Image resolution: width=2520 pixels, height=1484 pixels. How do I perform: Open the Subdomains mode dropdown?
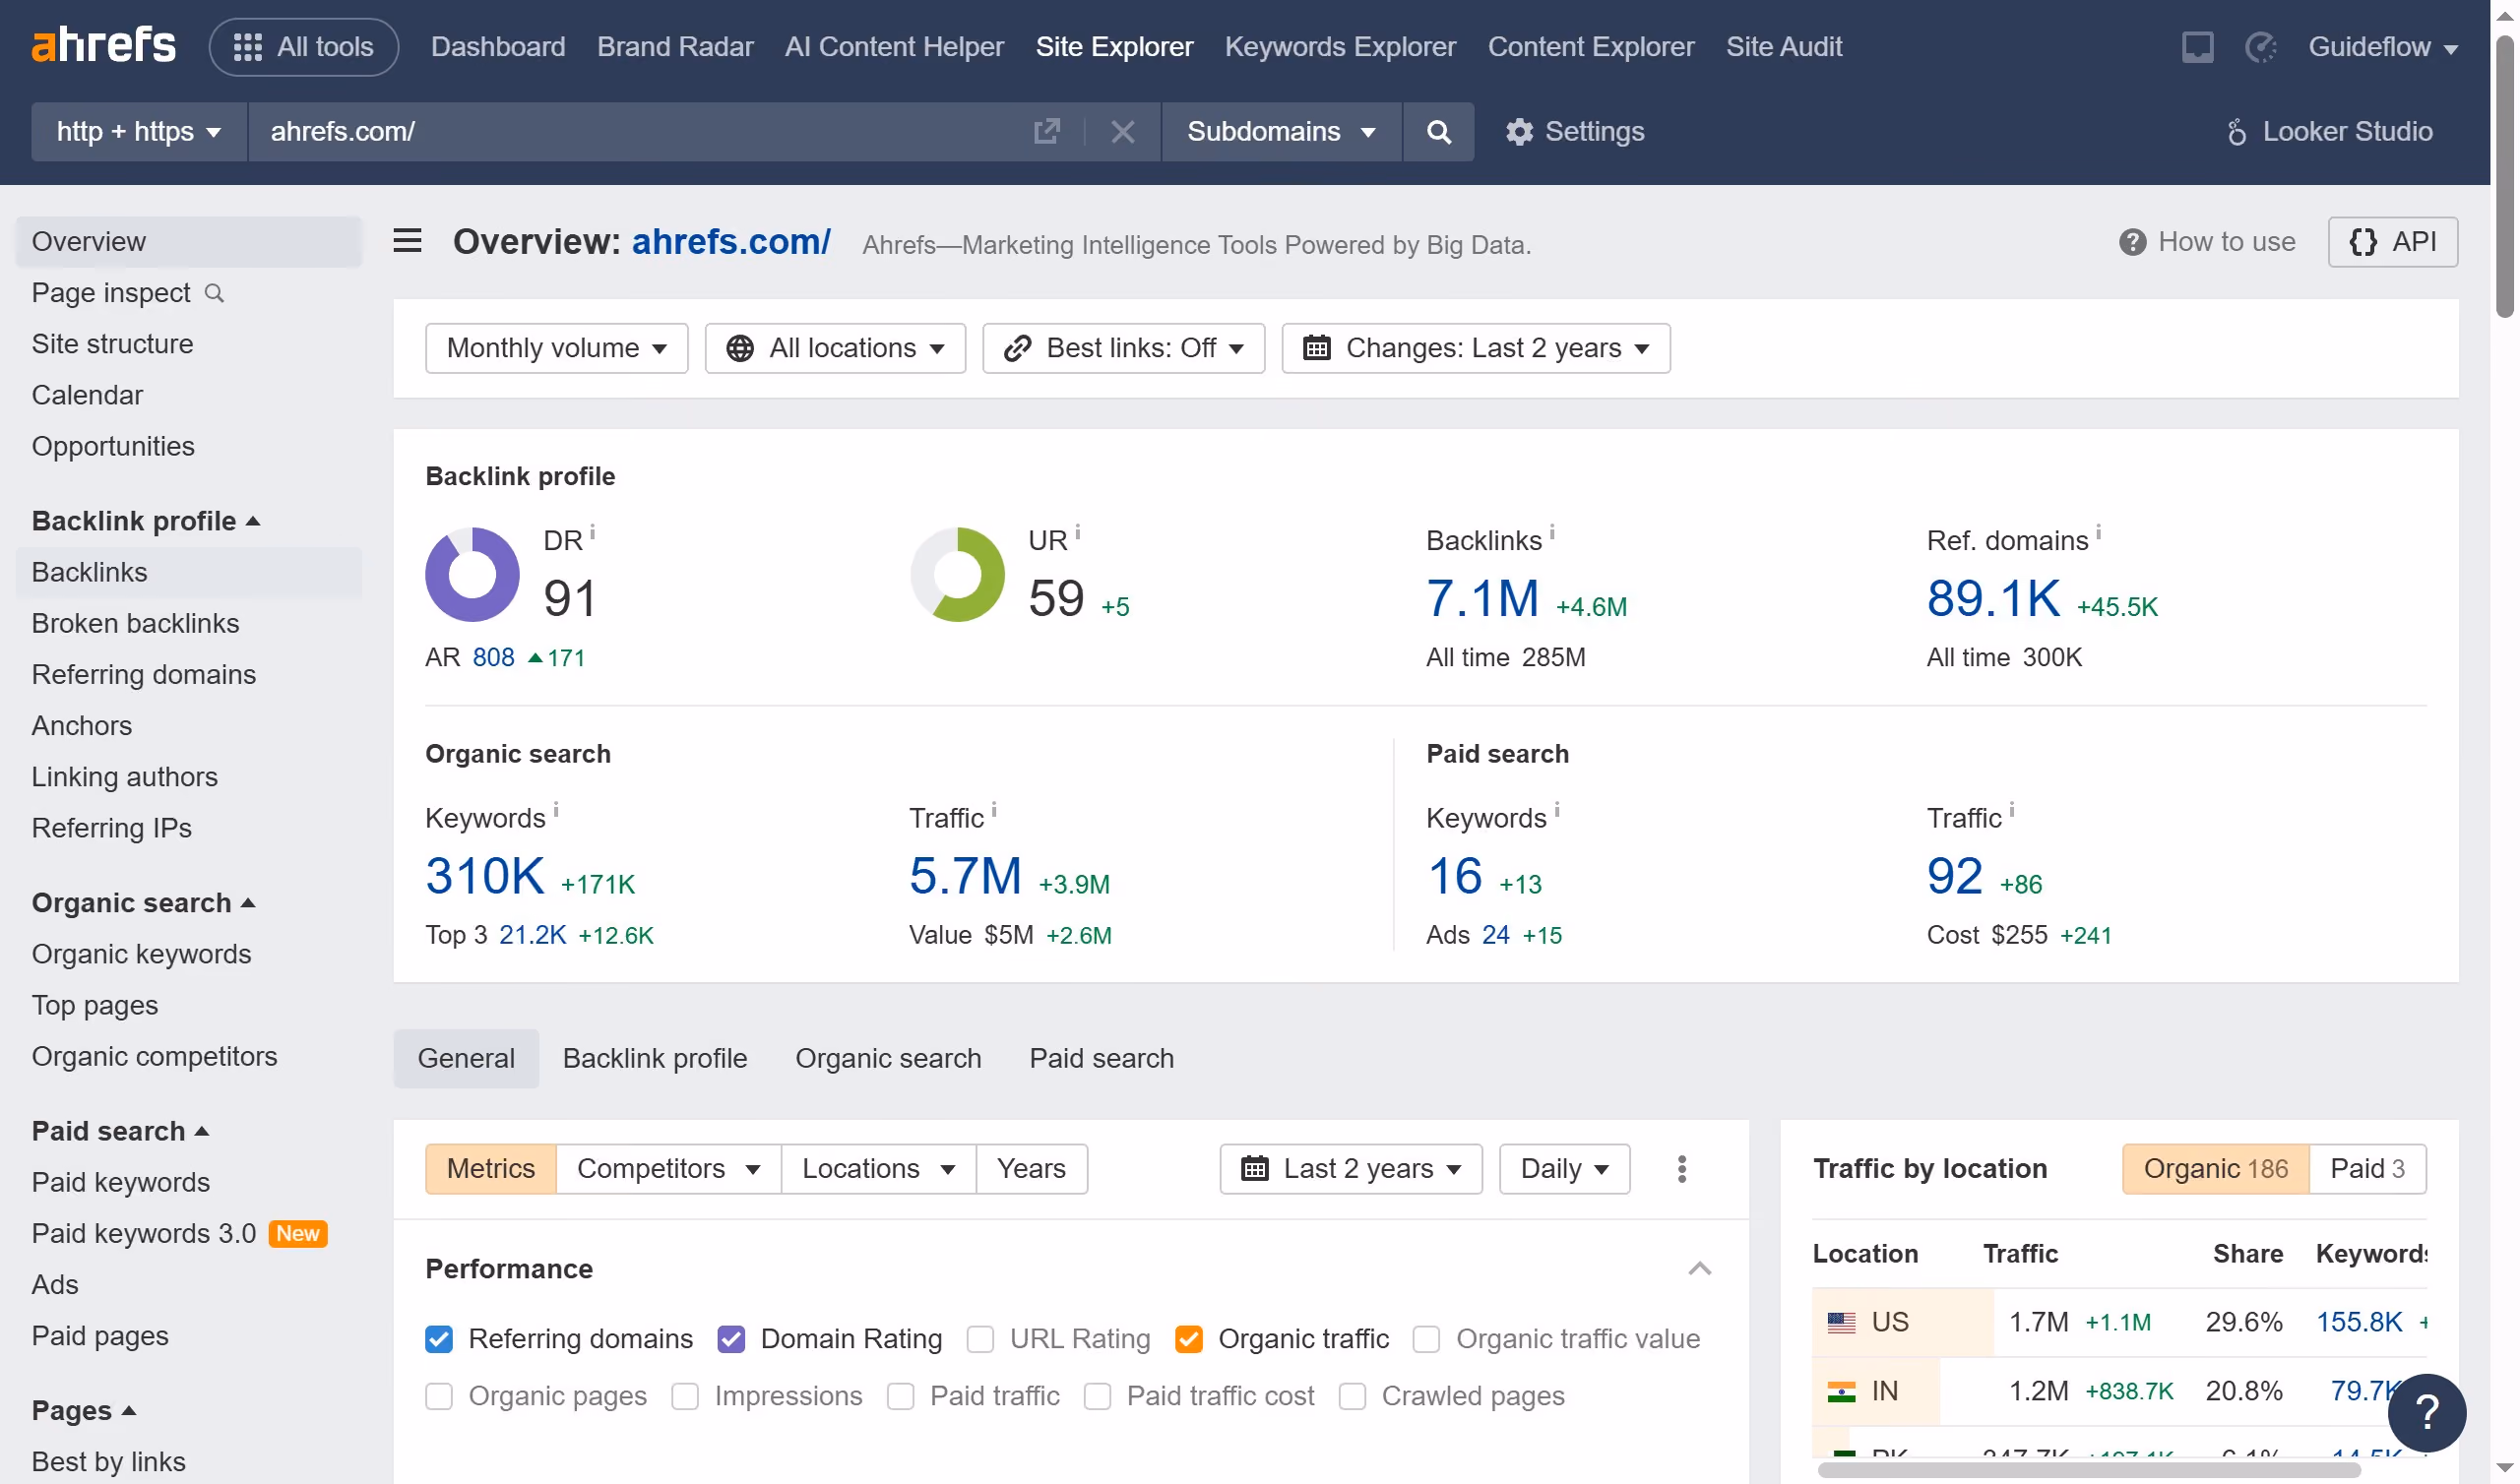click(1281, 131)
